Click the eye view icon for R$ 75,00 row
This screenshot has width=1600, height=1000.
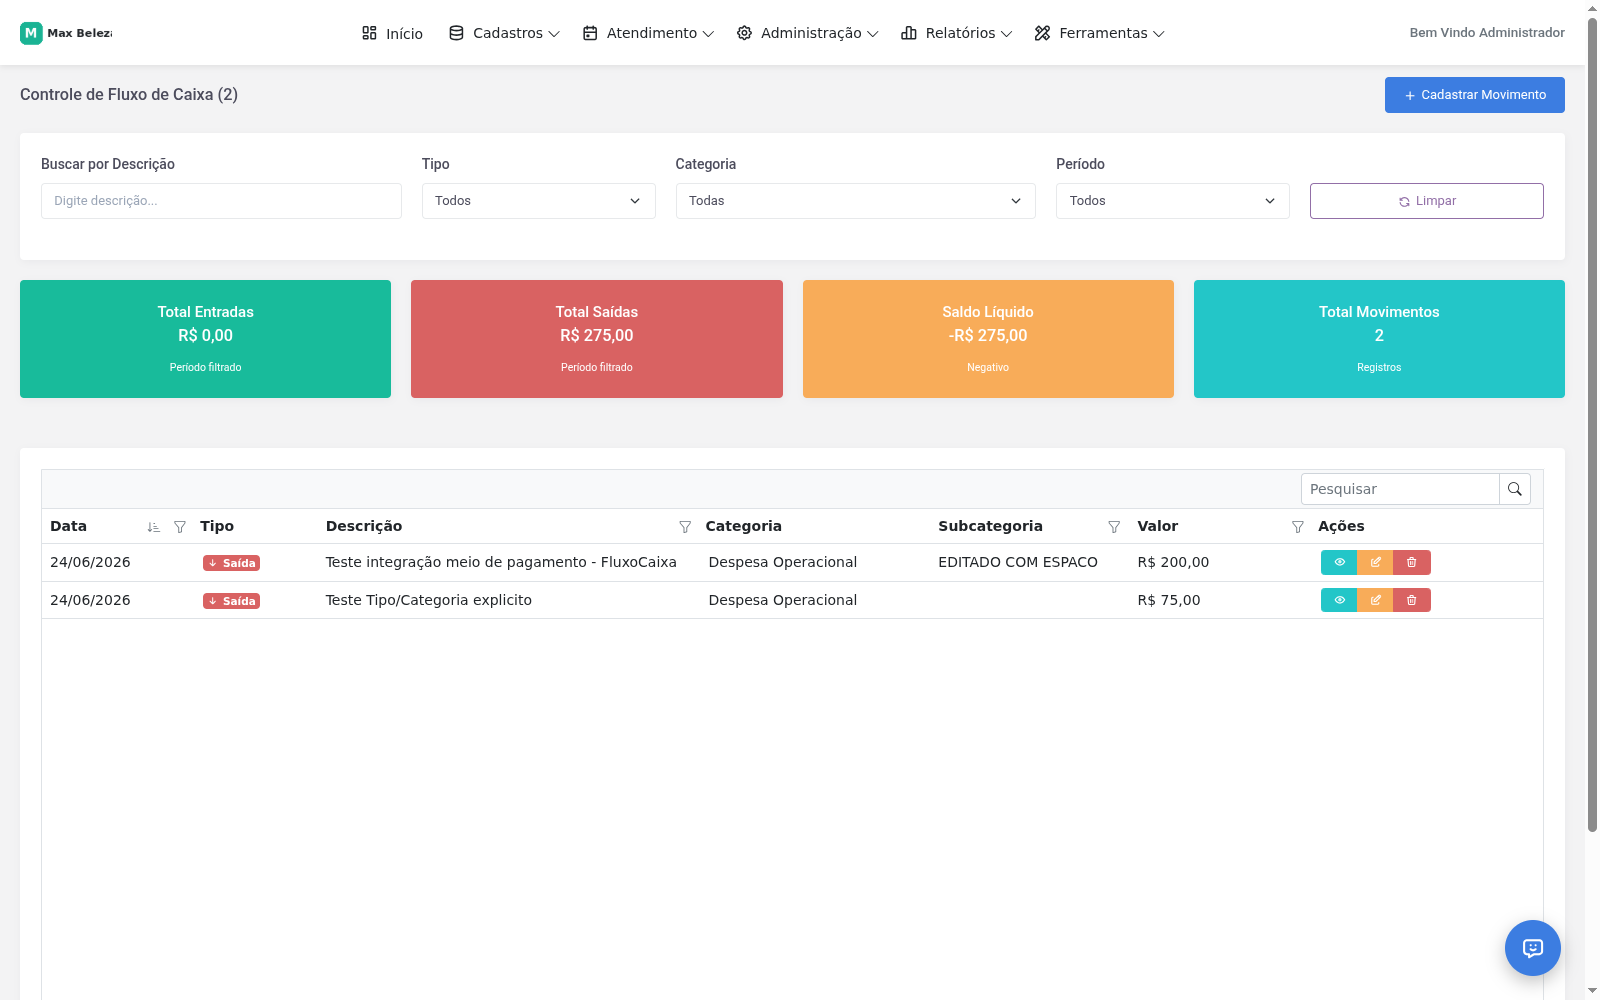coord(1339,600)
